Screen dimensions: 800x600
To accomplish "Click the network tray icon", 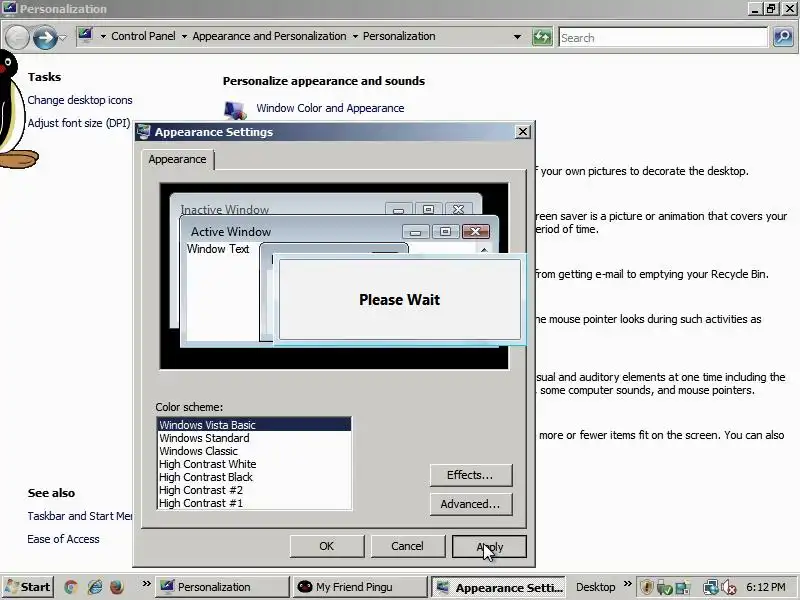I will point(711,588).
